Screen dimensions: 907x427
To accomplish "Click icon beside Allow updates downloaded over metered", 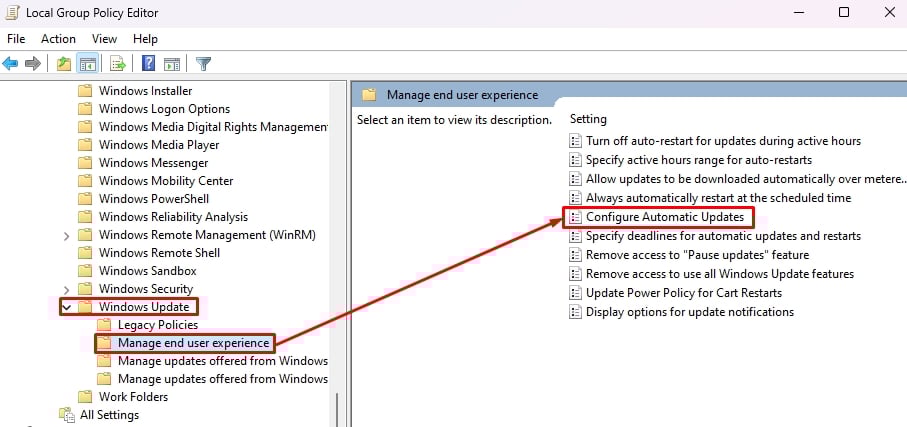I will 575,179.
